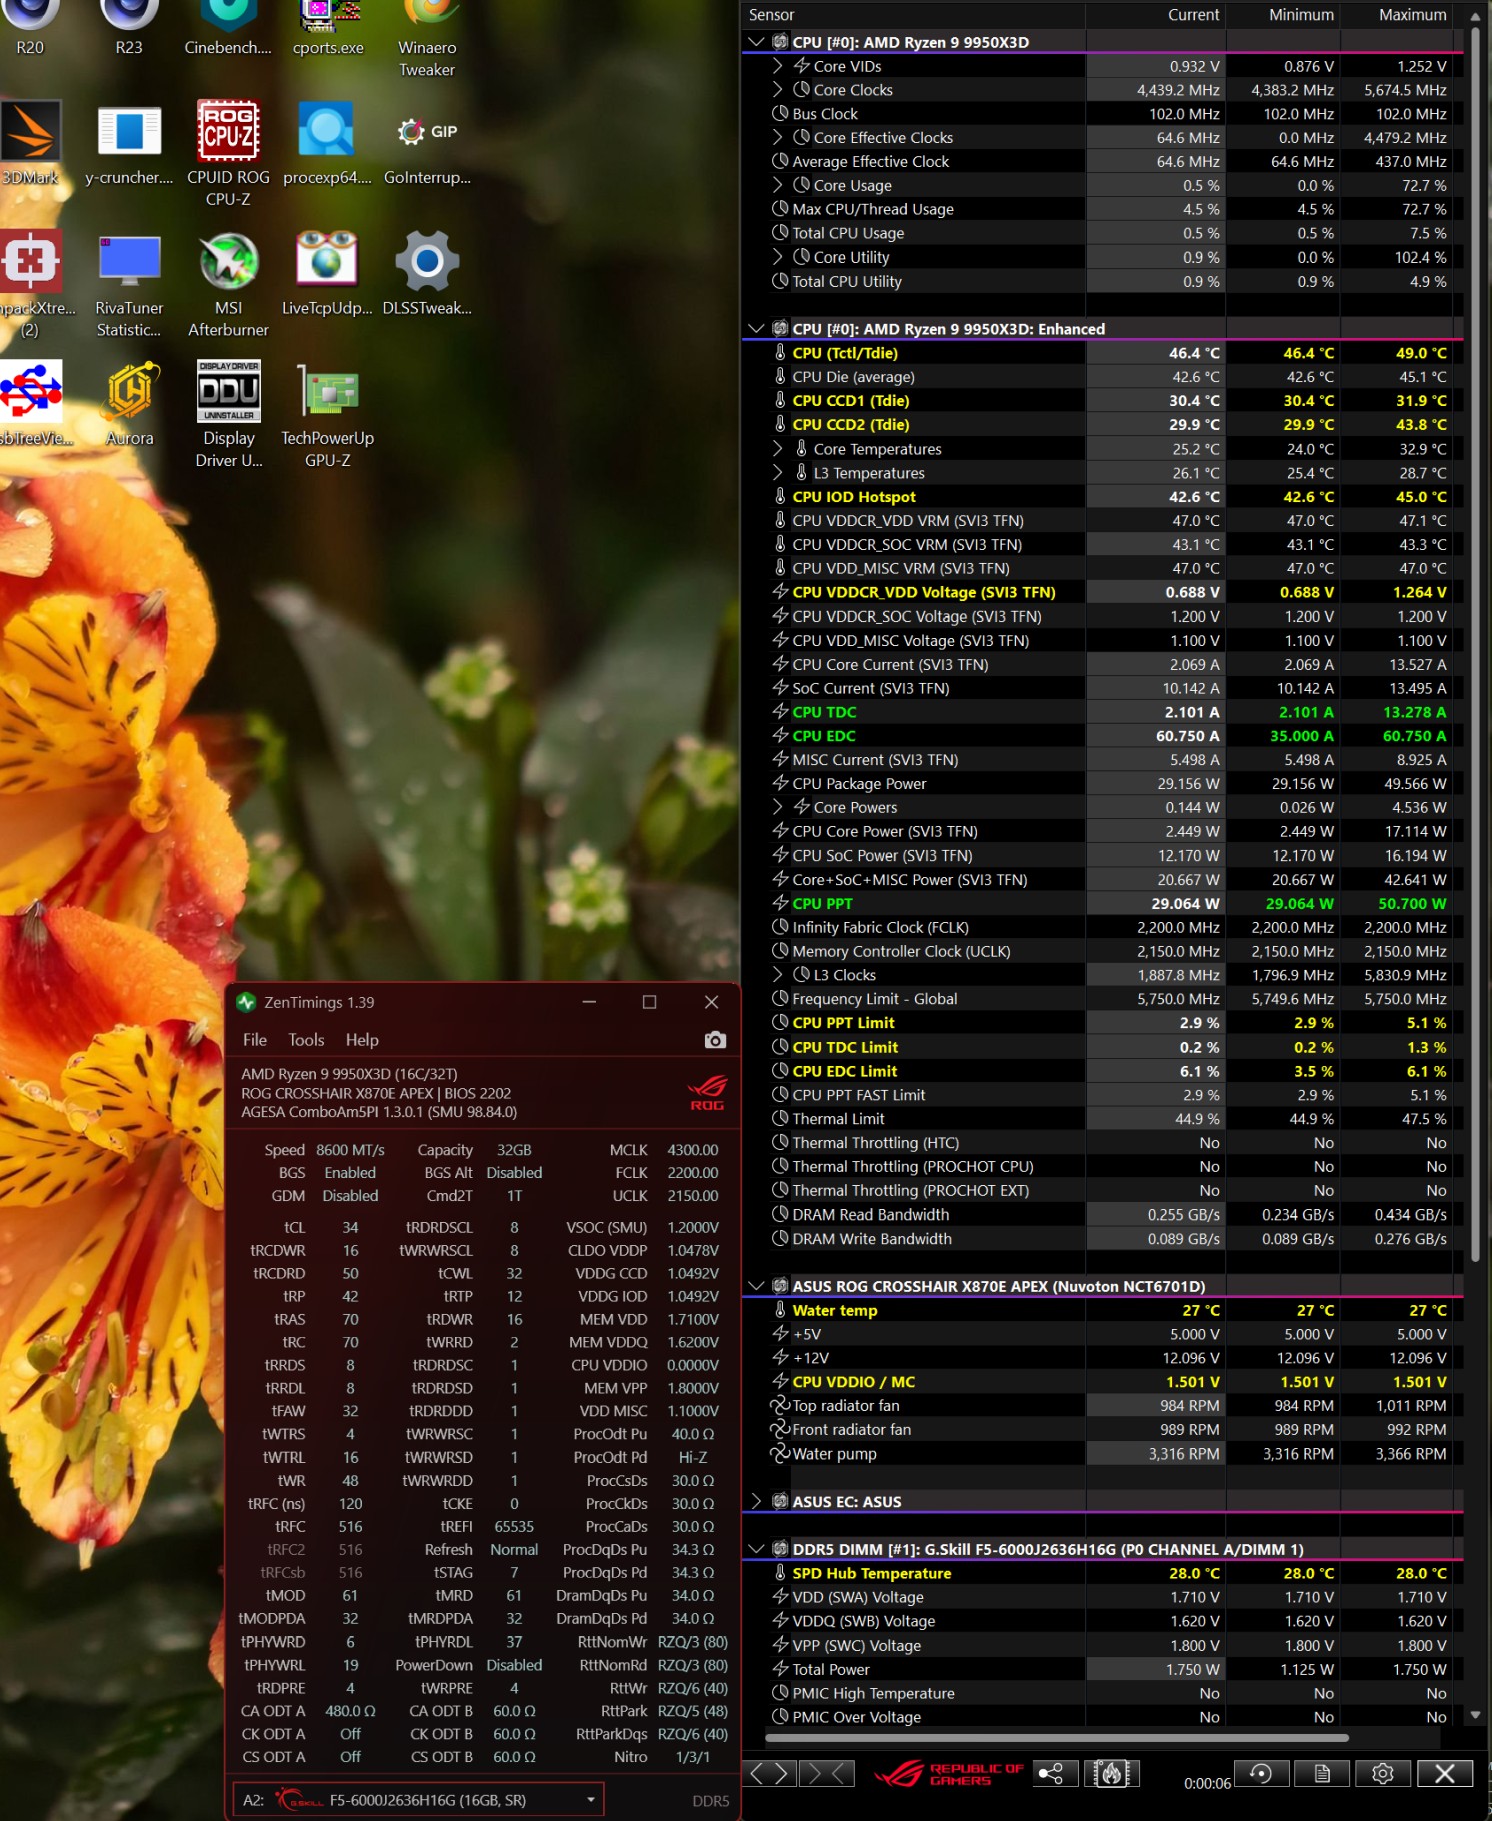The height and width of the screenshot is (1821, 1492).
Task: Open the ZenTimings Help menu
Action: click(362, 1040)
